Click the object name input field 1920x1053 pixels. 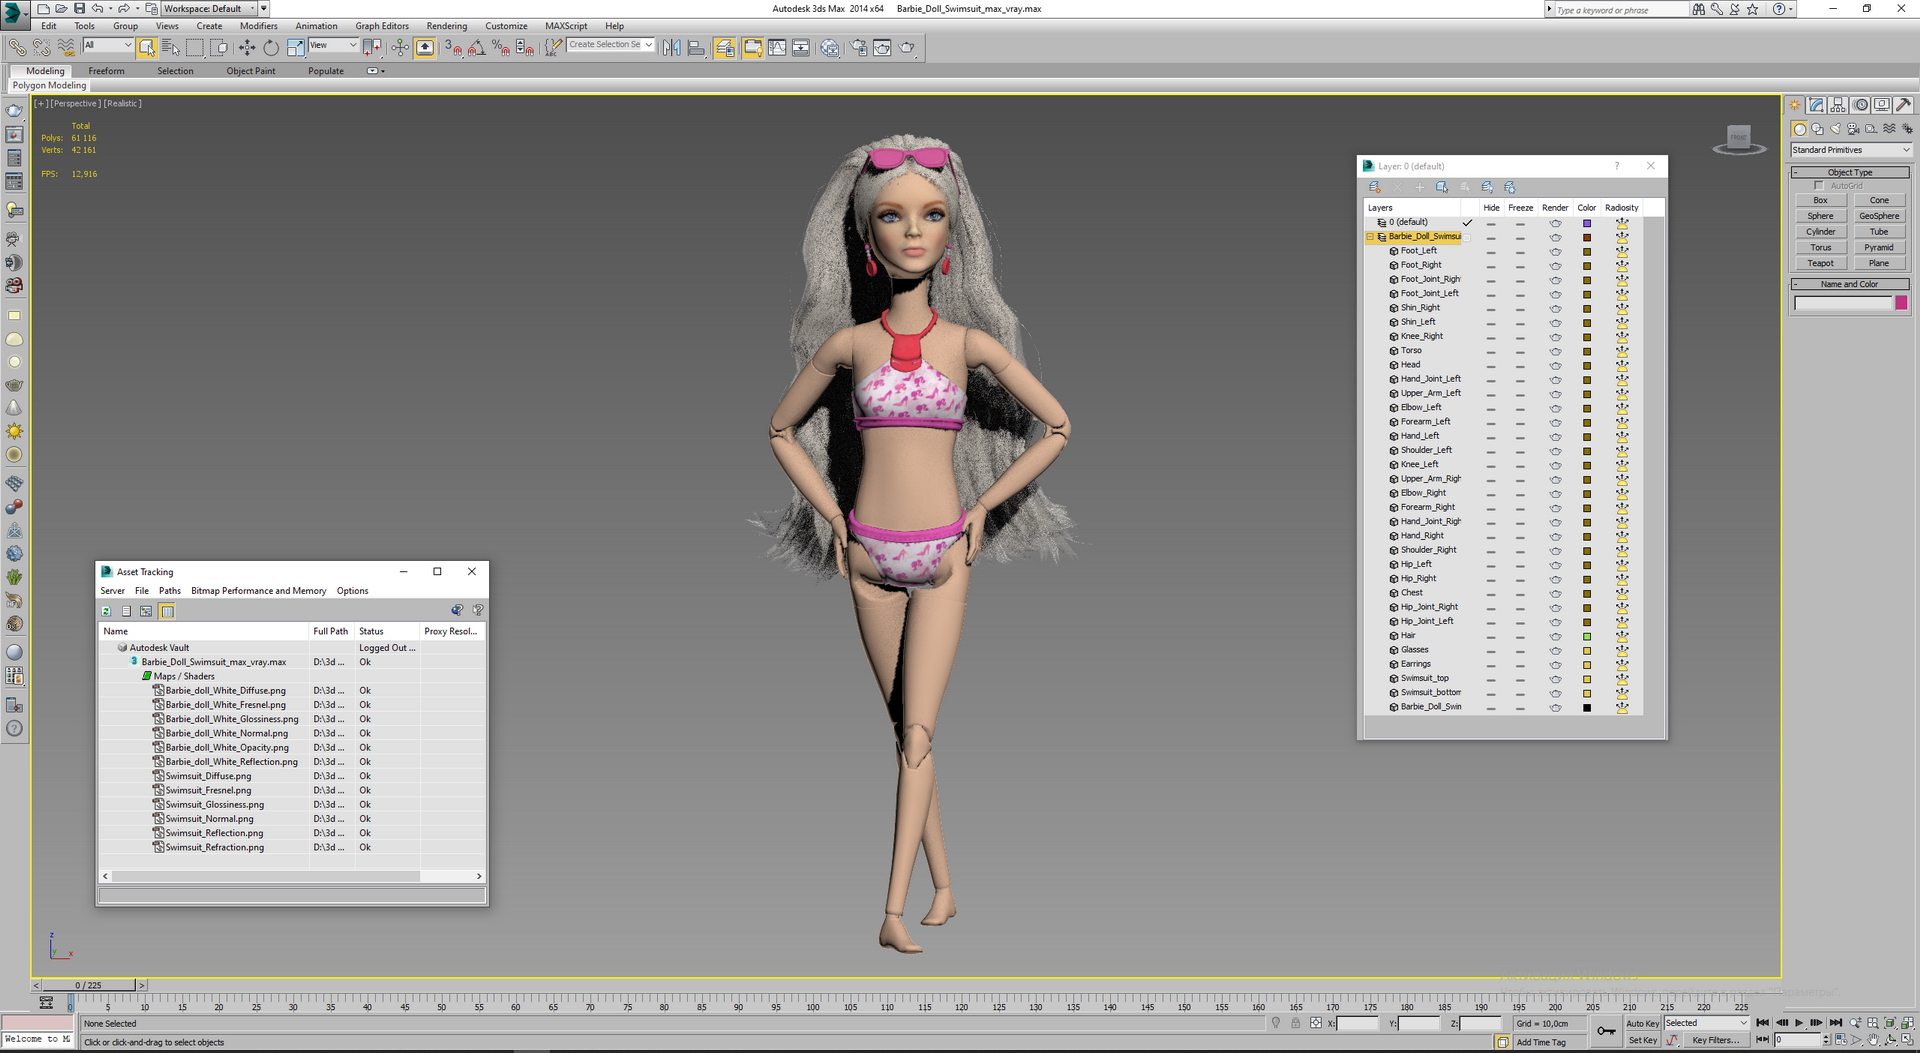[1843, 303]
